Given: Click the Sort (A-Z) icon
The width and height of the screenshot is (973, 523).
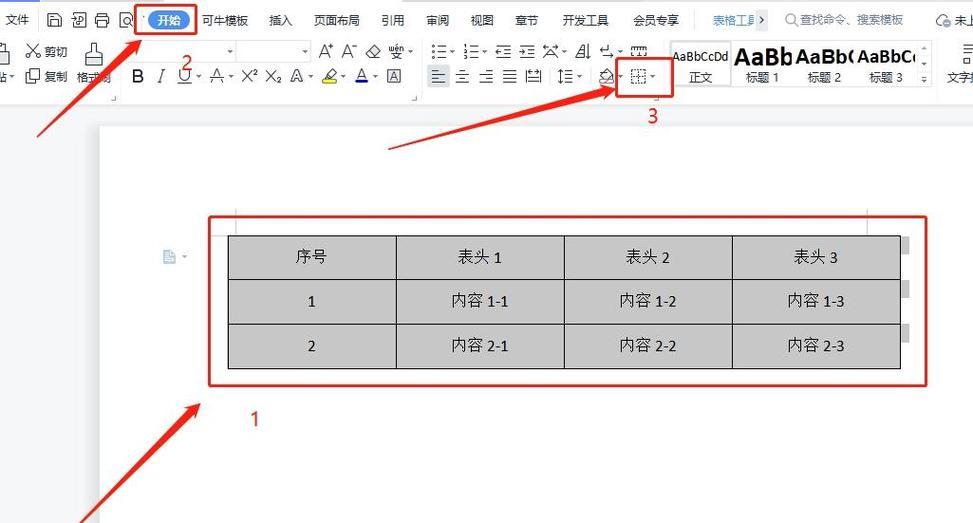Looking at the screenshot, I should pos(583,51).
